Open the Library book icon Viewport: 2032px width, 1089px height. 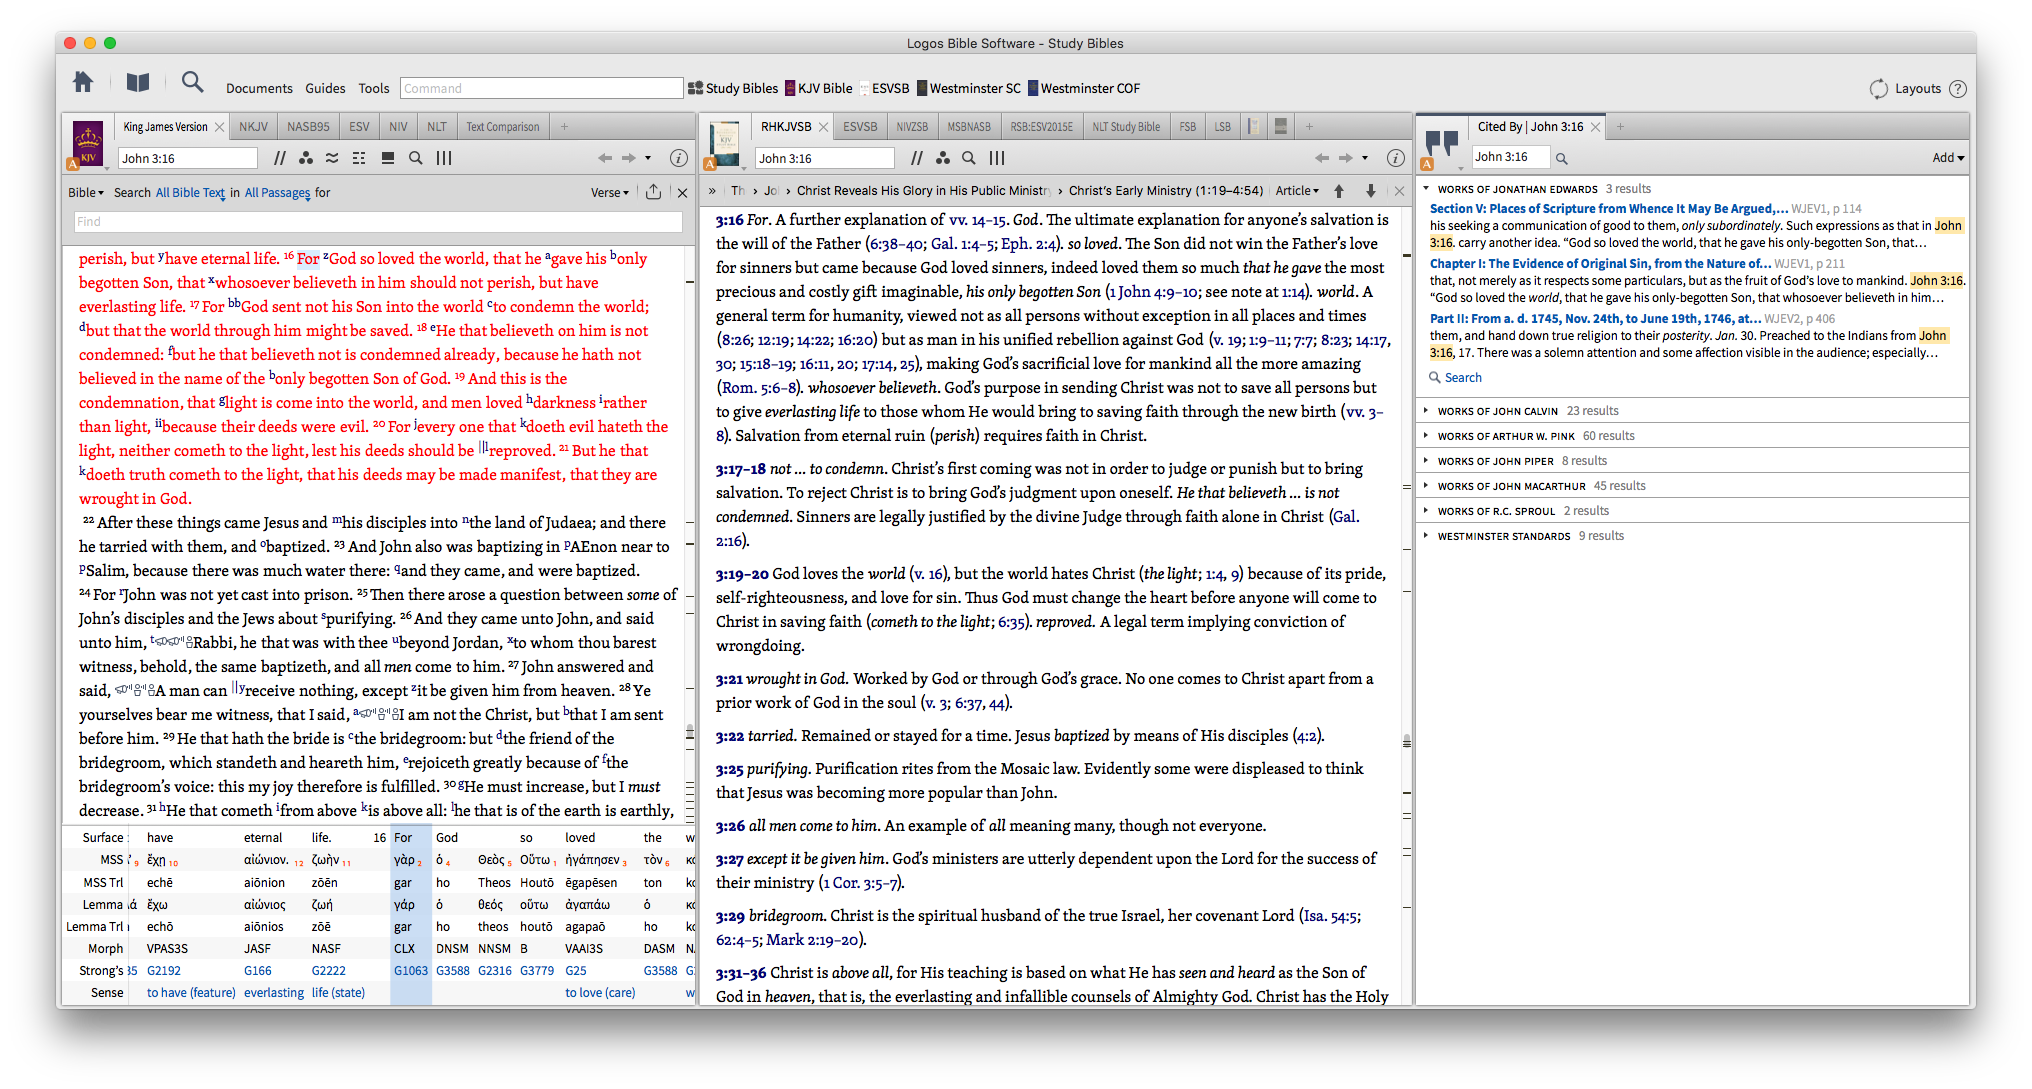point(138,83)
